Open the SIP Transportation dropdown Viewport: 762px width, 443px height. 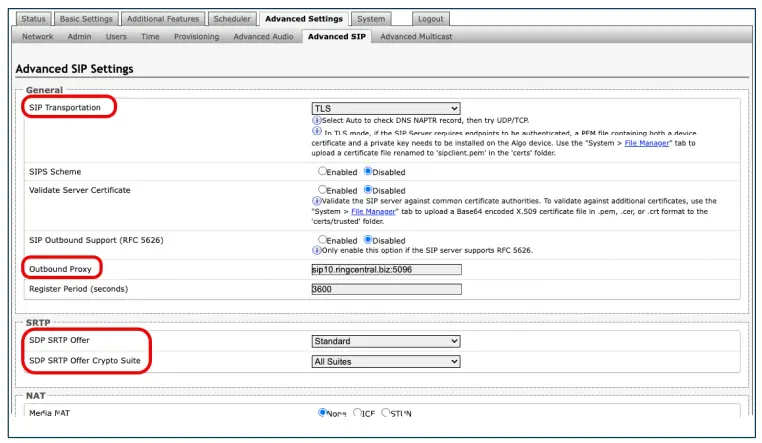[x=386, y=108]
